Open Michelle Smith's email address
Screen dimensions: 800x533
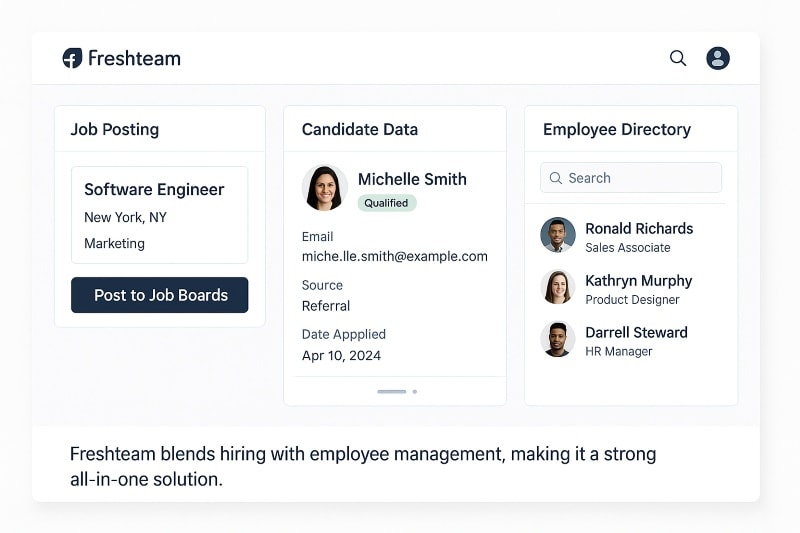395,256
